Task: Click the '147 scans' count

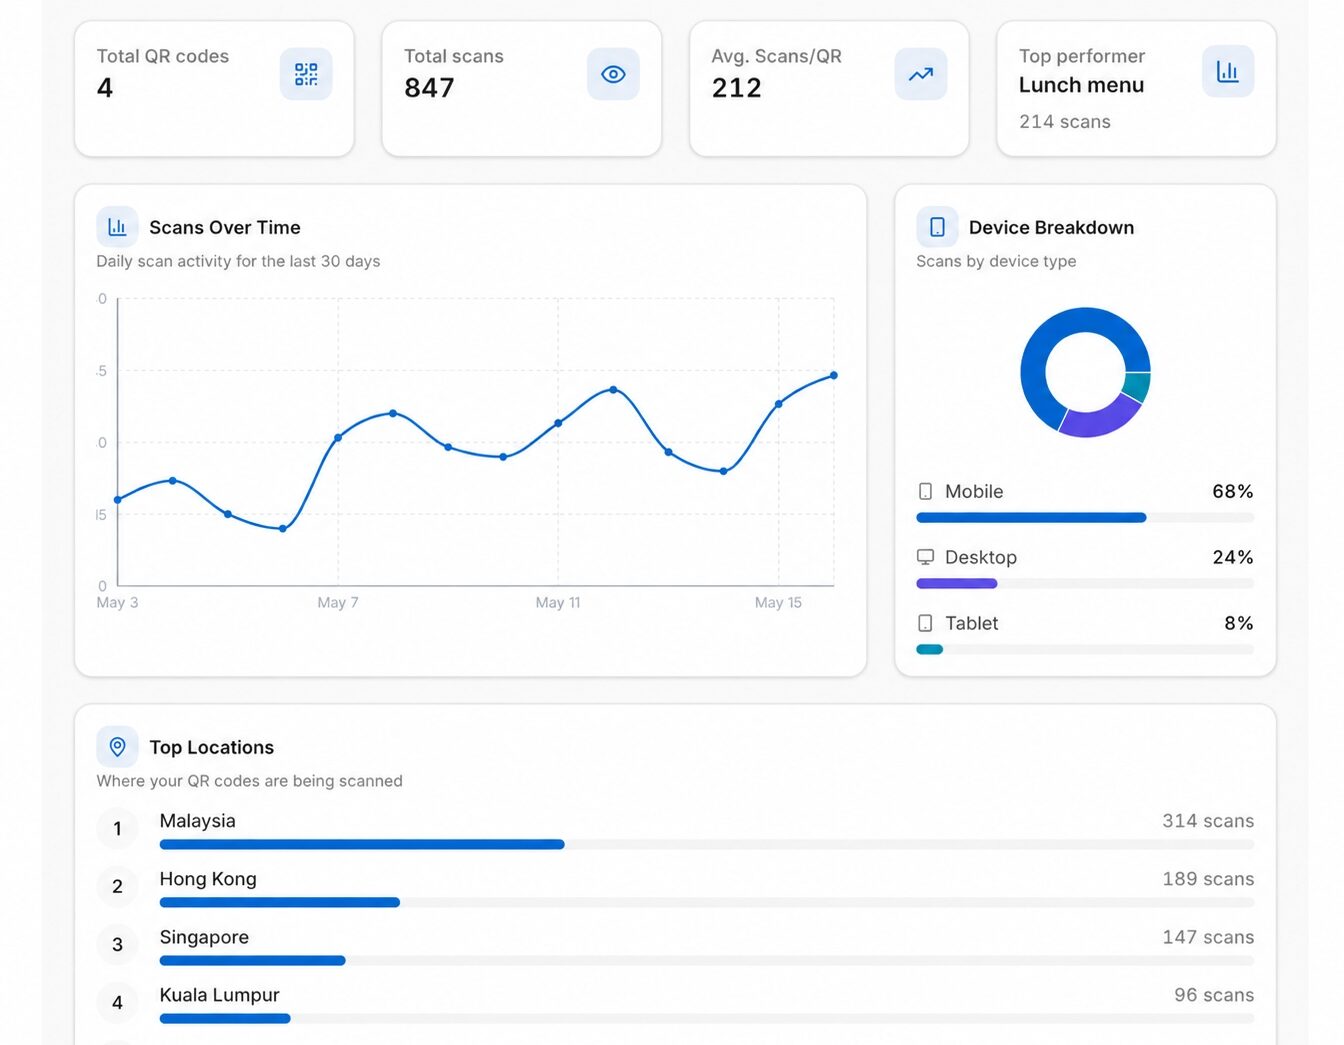Action: (1208, 937)
